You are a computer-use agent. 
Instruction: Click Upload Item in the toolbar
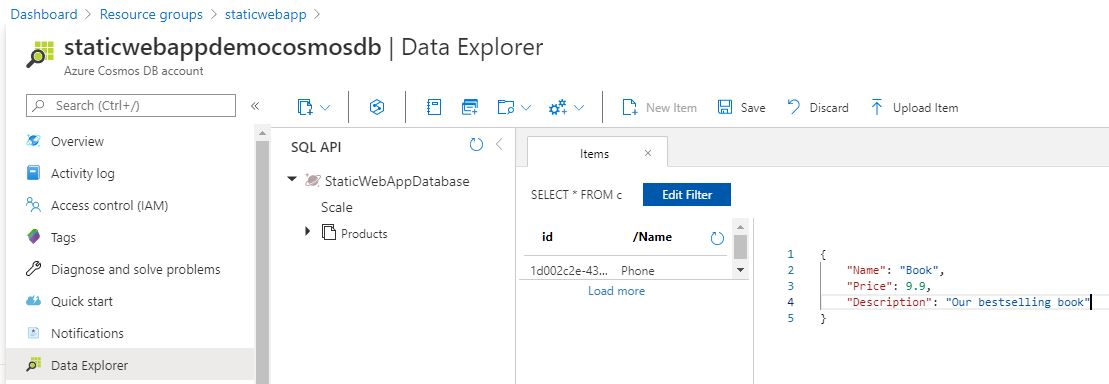point(914,107)
